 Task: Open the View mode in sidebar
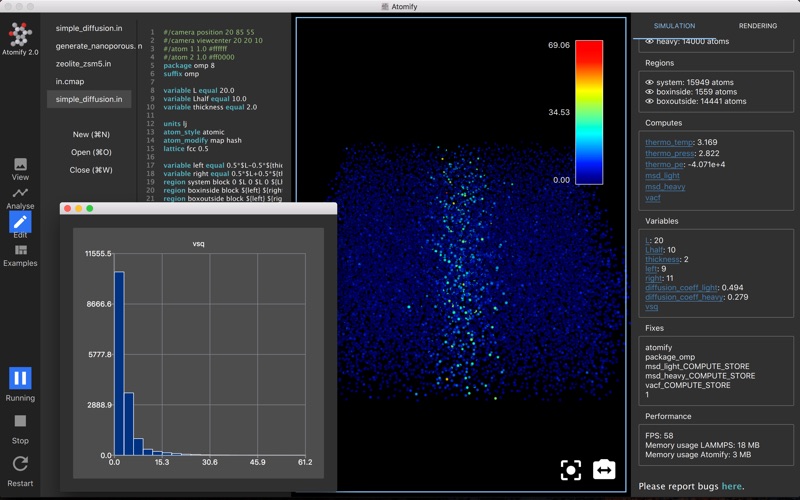coord(20,167)
